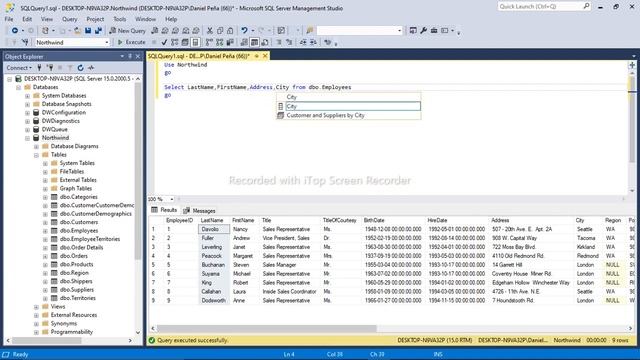
Task: Close the Object Explorer panel
Action: (x=138, y=56)
